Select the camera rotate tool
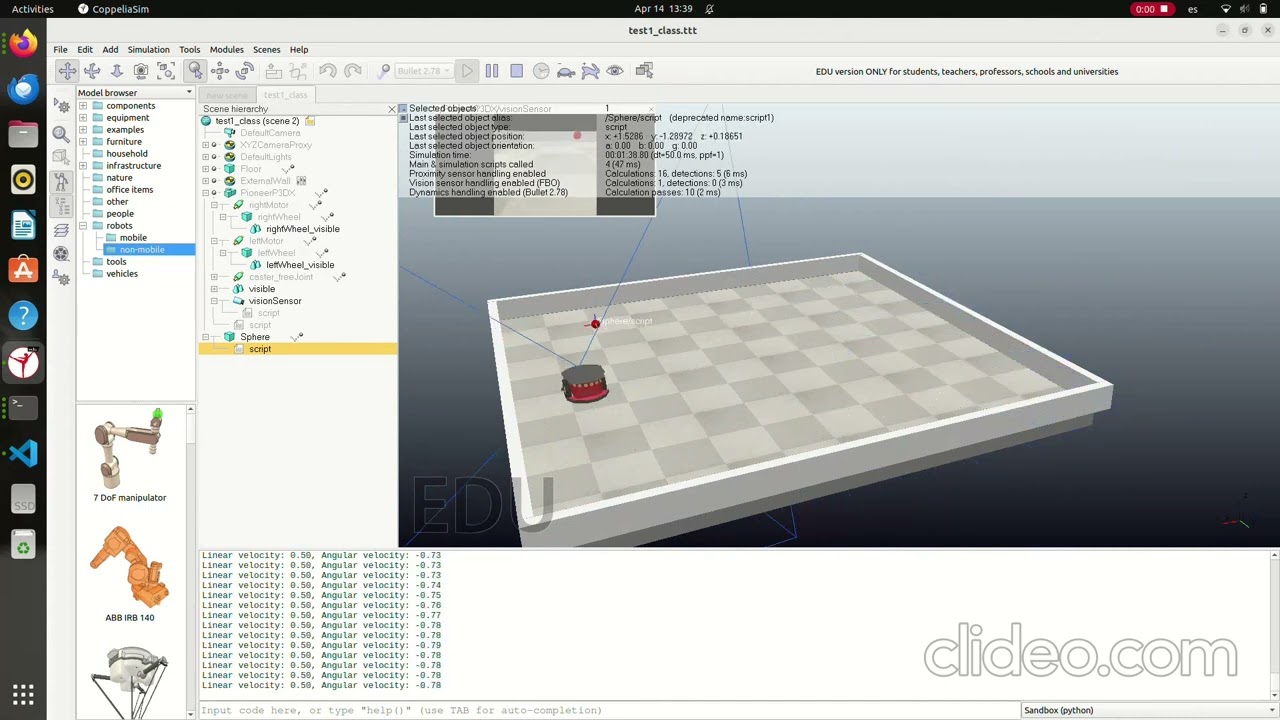This screenshot has width=1280, height=720. 92,71
